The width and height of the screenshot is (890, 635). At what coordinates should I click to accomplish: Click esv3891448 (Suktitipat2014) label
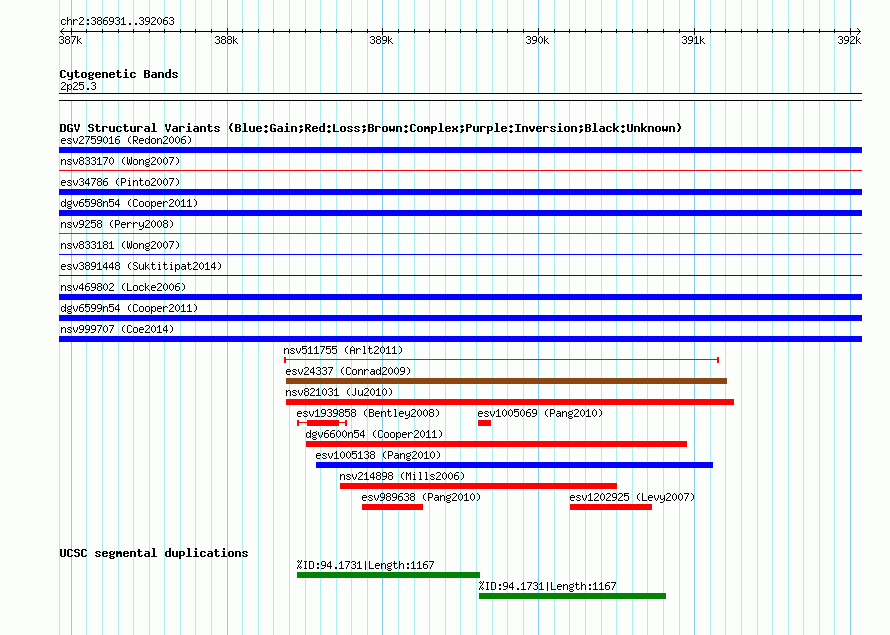coord(141,266)
